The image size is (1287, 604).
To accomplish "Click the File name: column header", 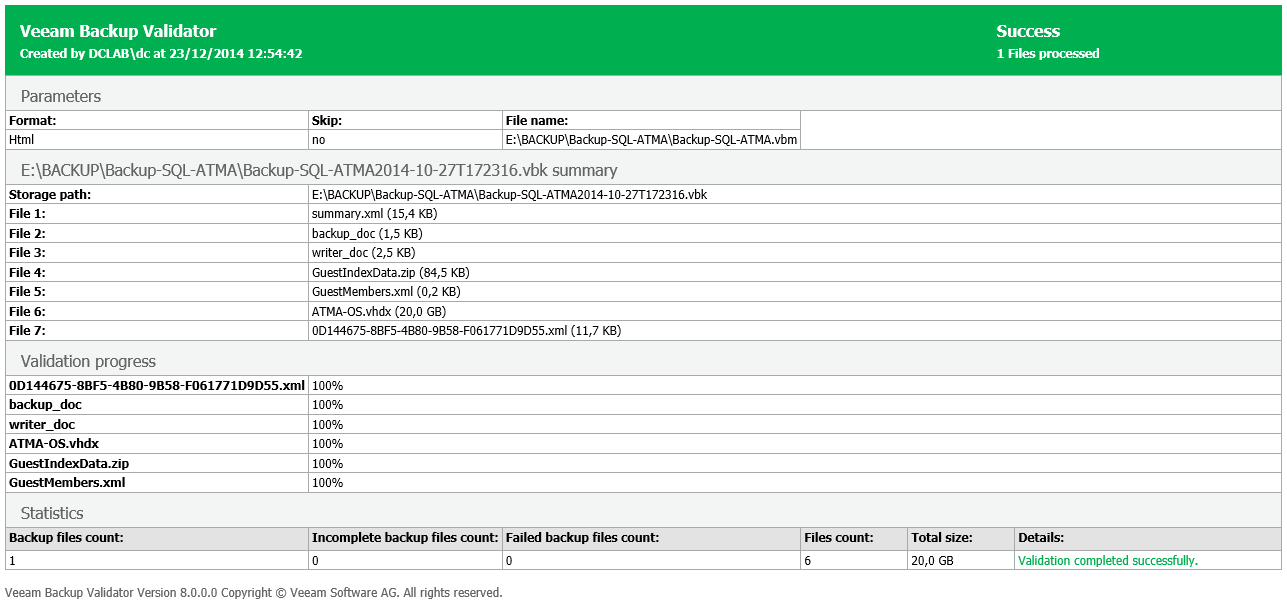I will click(537, 120).
